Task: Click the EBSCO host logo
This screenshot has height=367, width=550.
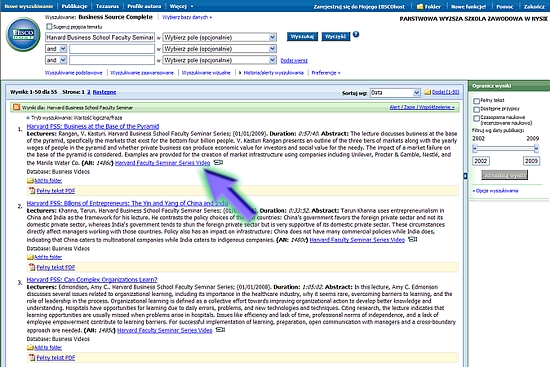Action: point(23,34)
